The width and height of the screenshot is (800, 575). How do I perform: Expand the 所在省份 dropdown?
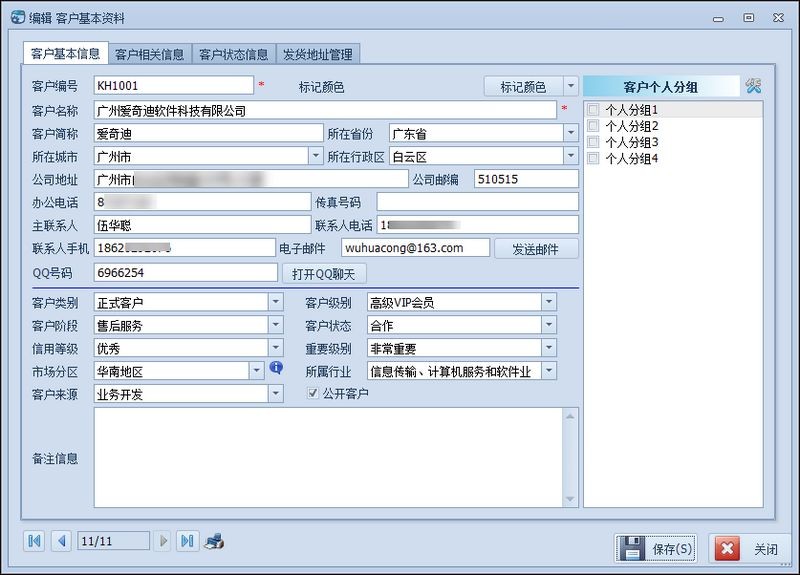coord(571,133)
